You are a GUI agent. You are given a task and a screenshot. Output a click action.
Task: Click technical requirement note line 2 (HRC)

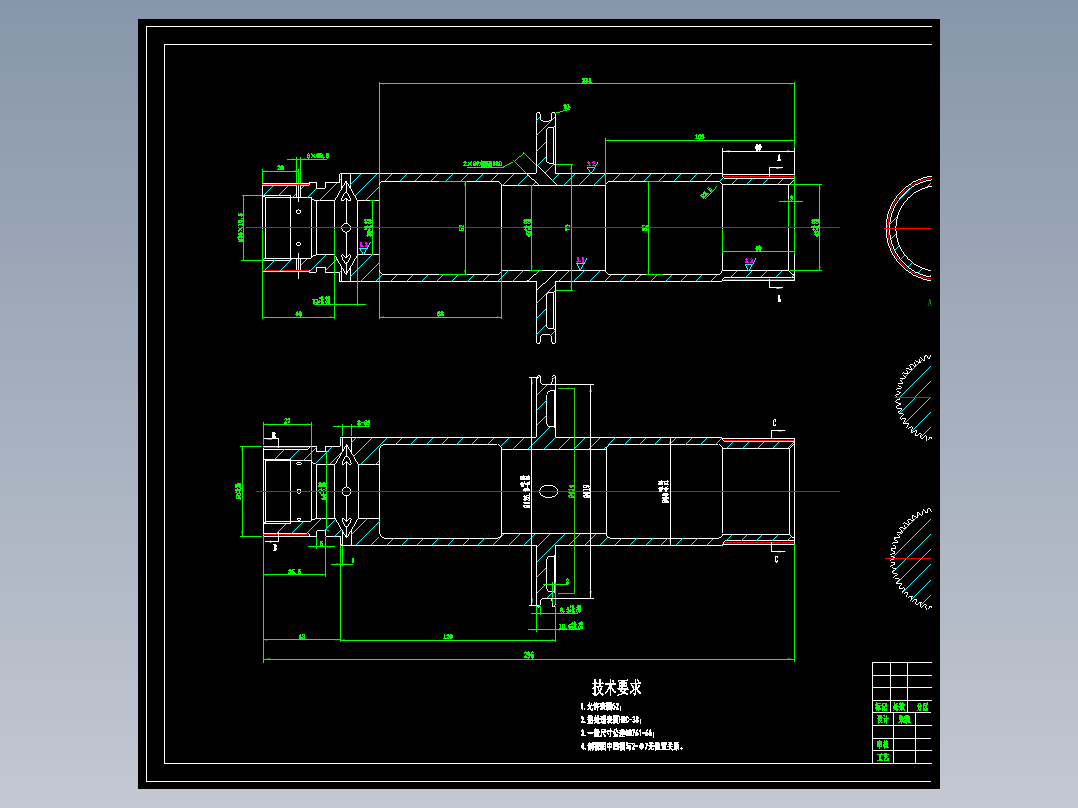[x=611, y=720]
